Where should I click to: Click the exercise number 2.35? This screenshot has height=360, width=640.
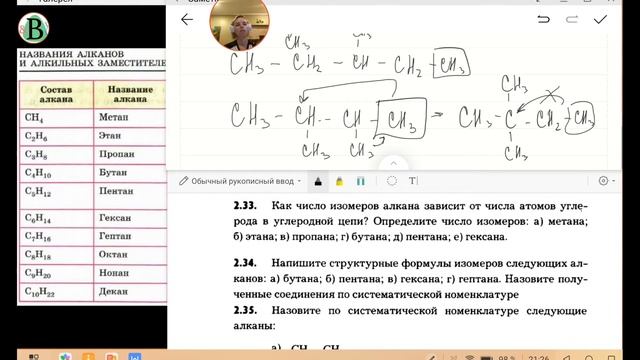(245, 311)
